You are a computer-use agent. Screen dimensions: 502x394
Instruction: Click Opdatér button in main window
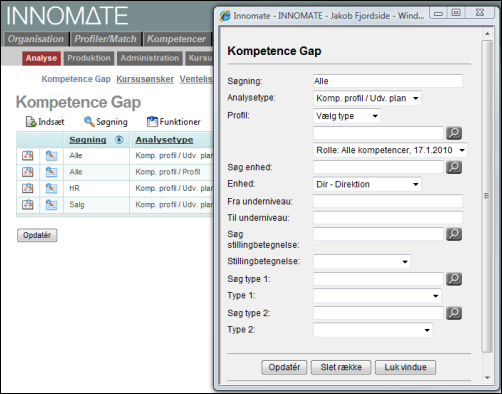(x=37, y=235)
